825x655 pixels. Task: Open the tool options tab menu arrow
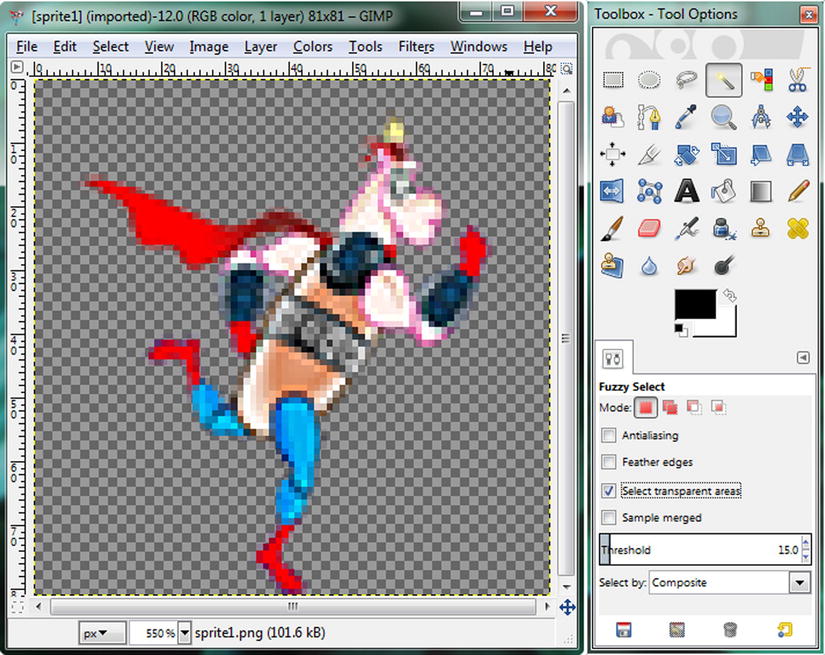point(803,358)
